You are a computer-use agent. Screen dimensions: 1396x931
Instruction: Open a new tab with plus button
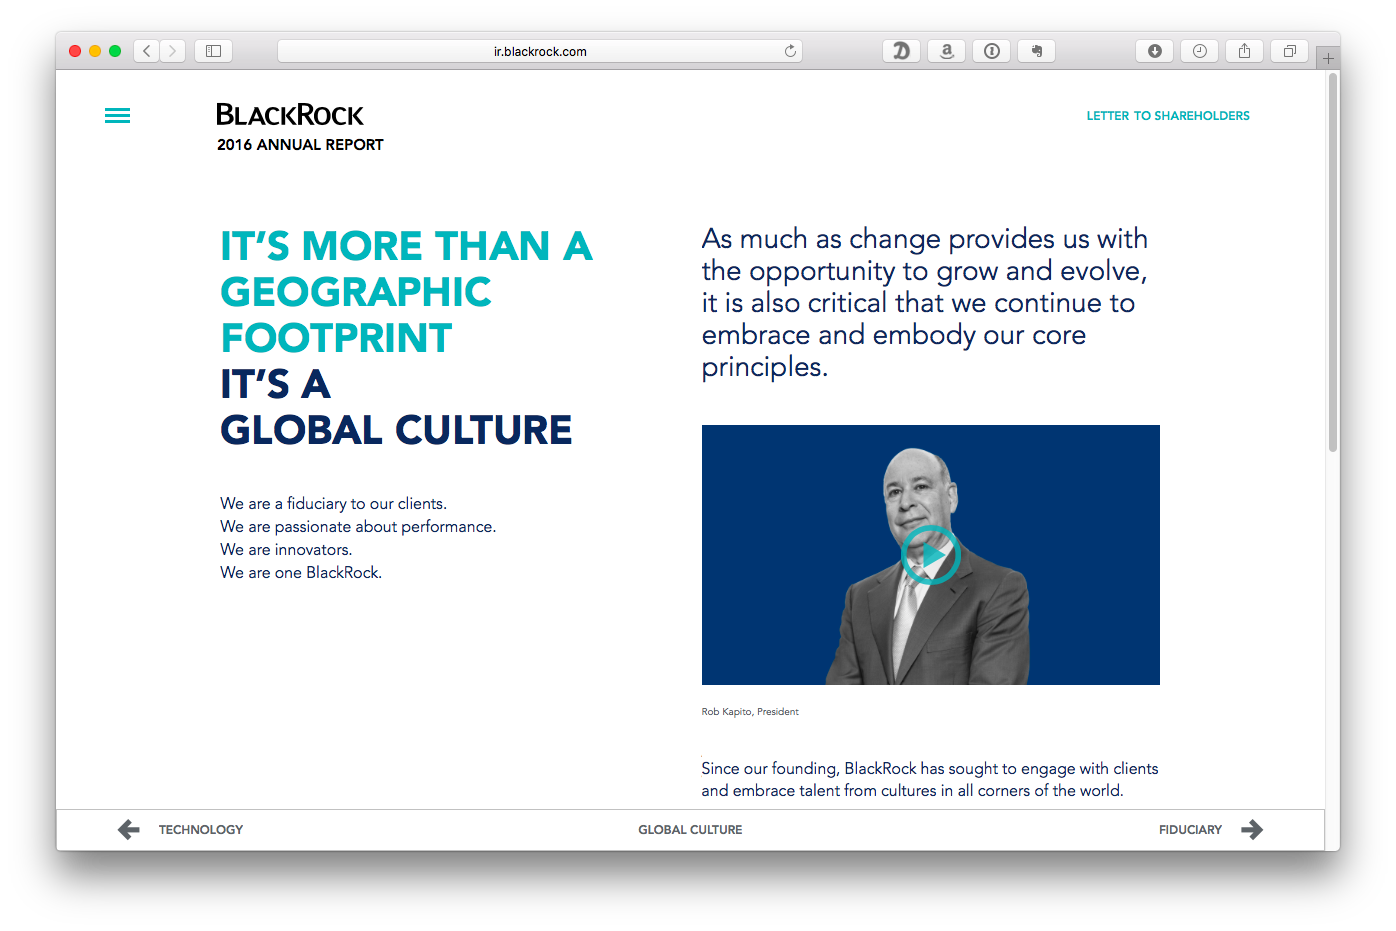pos(1328,59)
